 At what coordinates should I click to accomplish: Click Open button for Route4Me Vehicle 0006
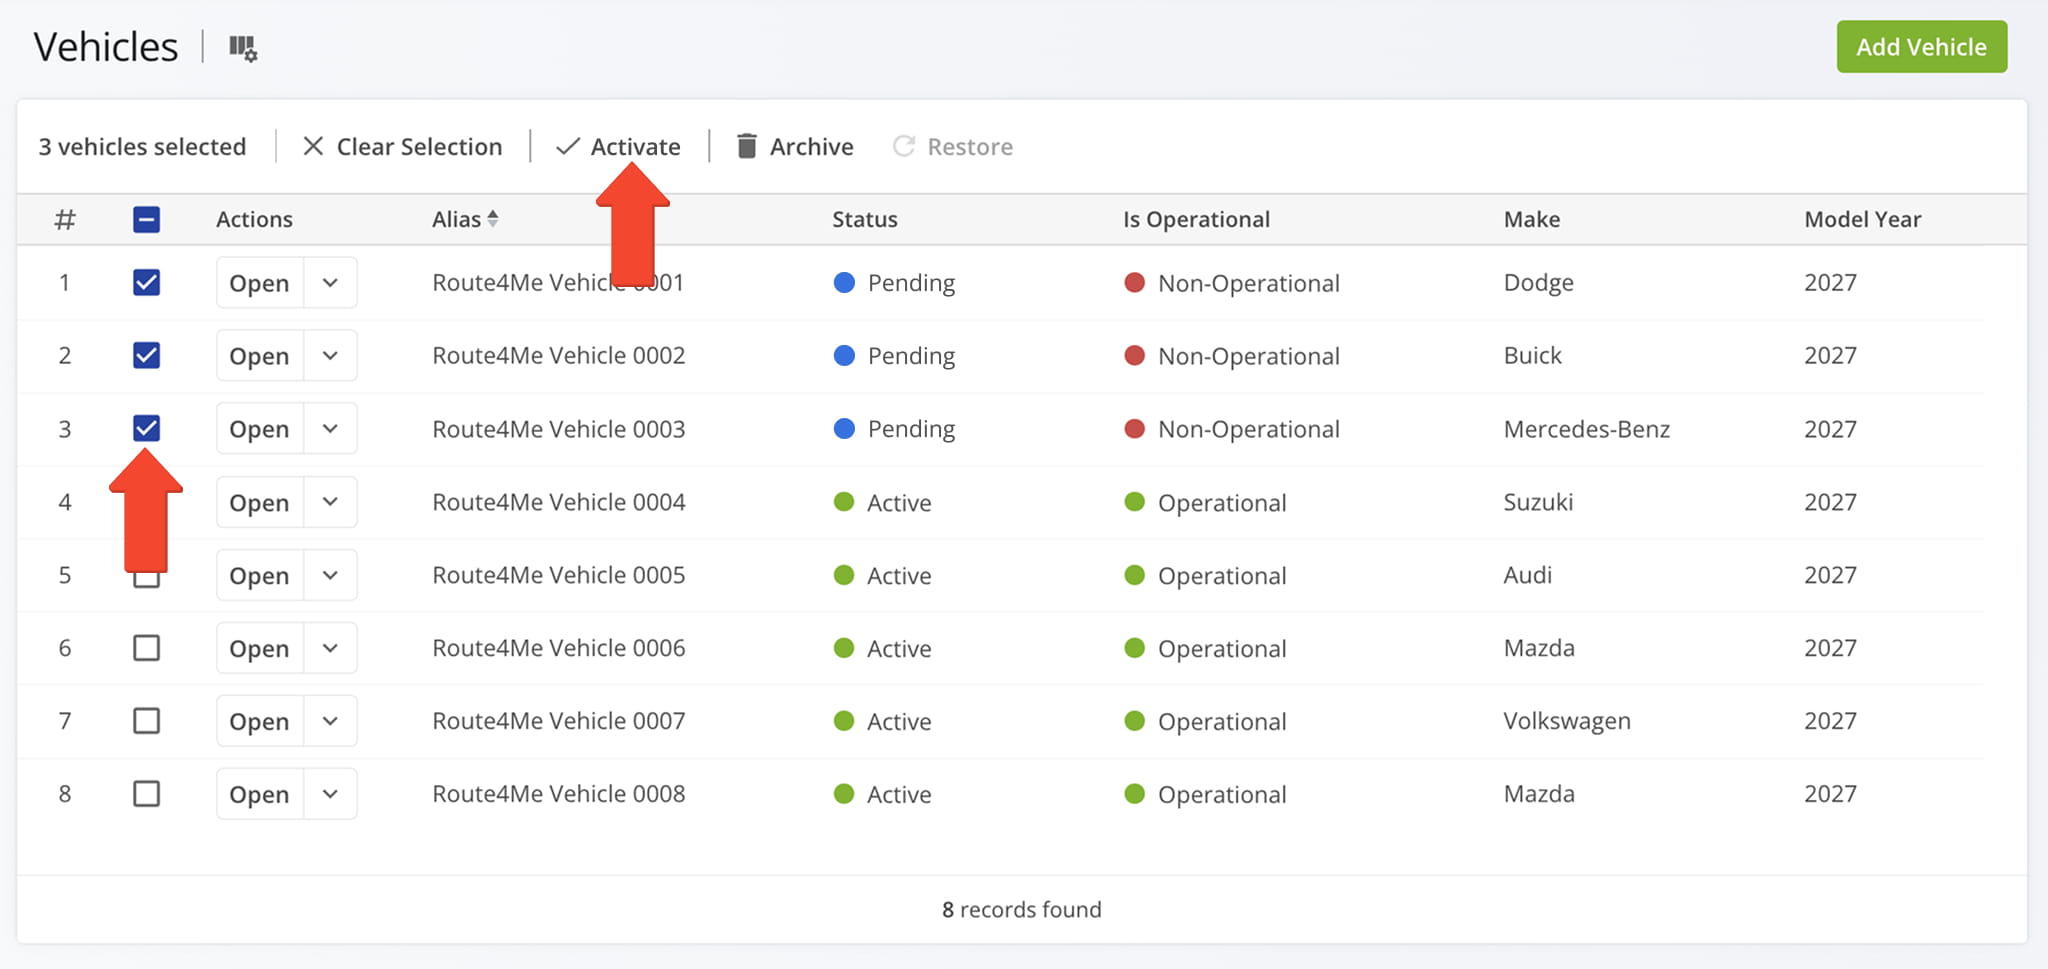pyautogui.click(x=259, y=648)
